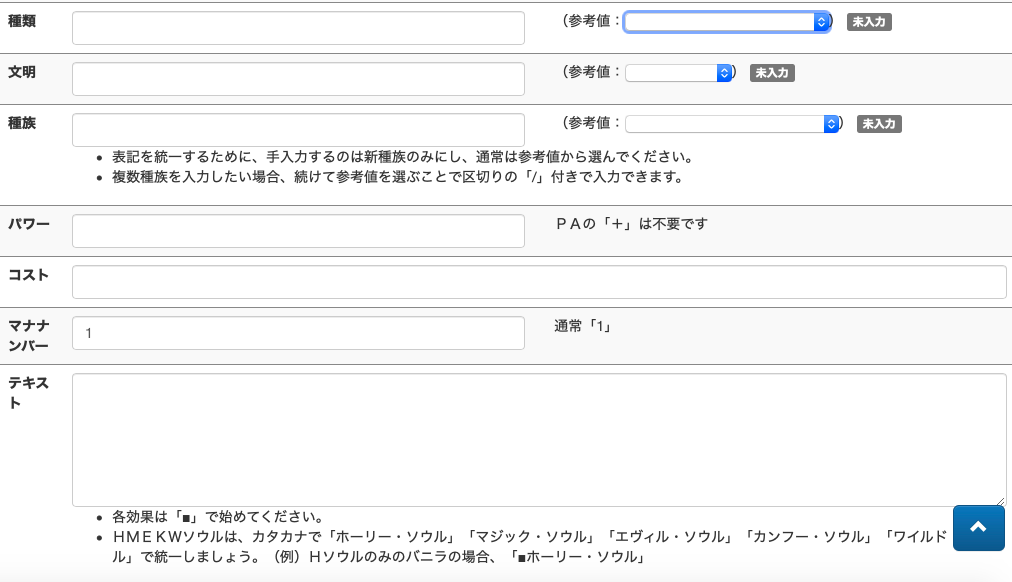
Task: Click the コスト input field
Action: [539, 282]
